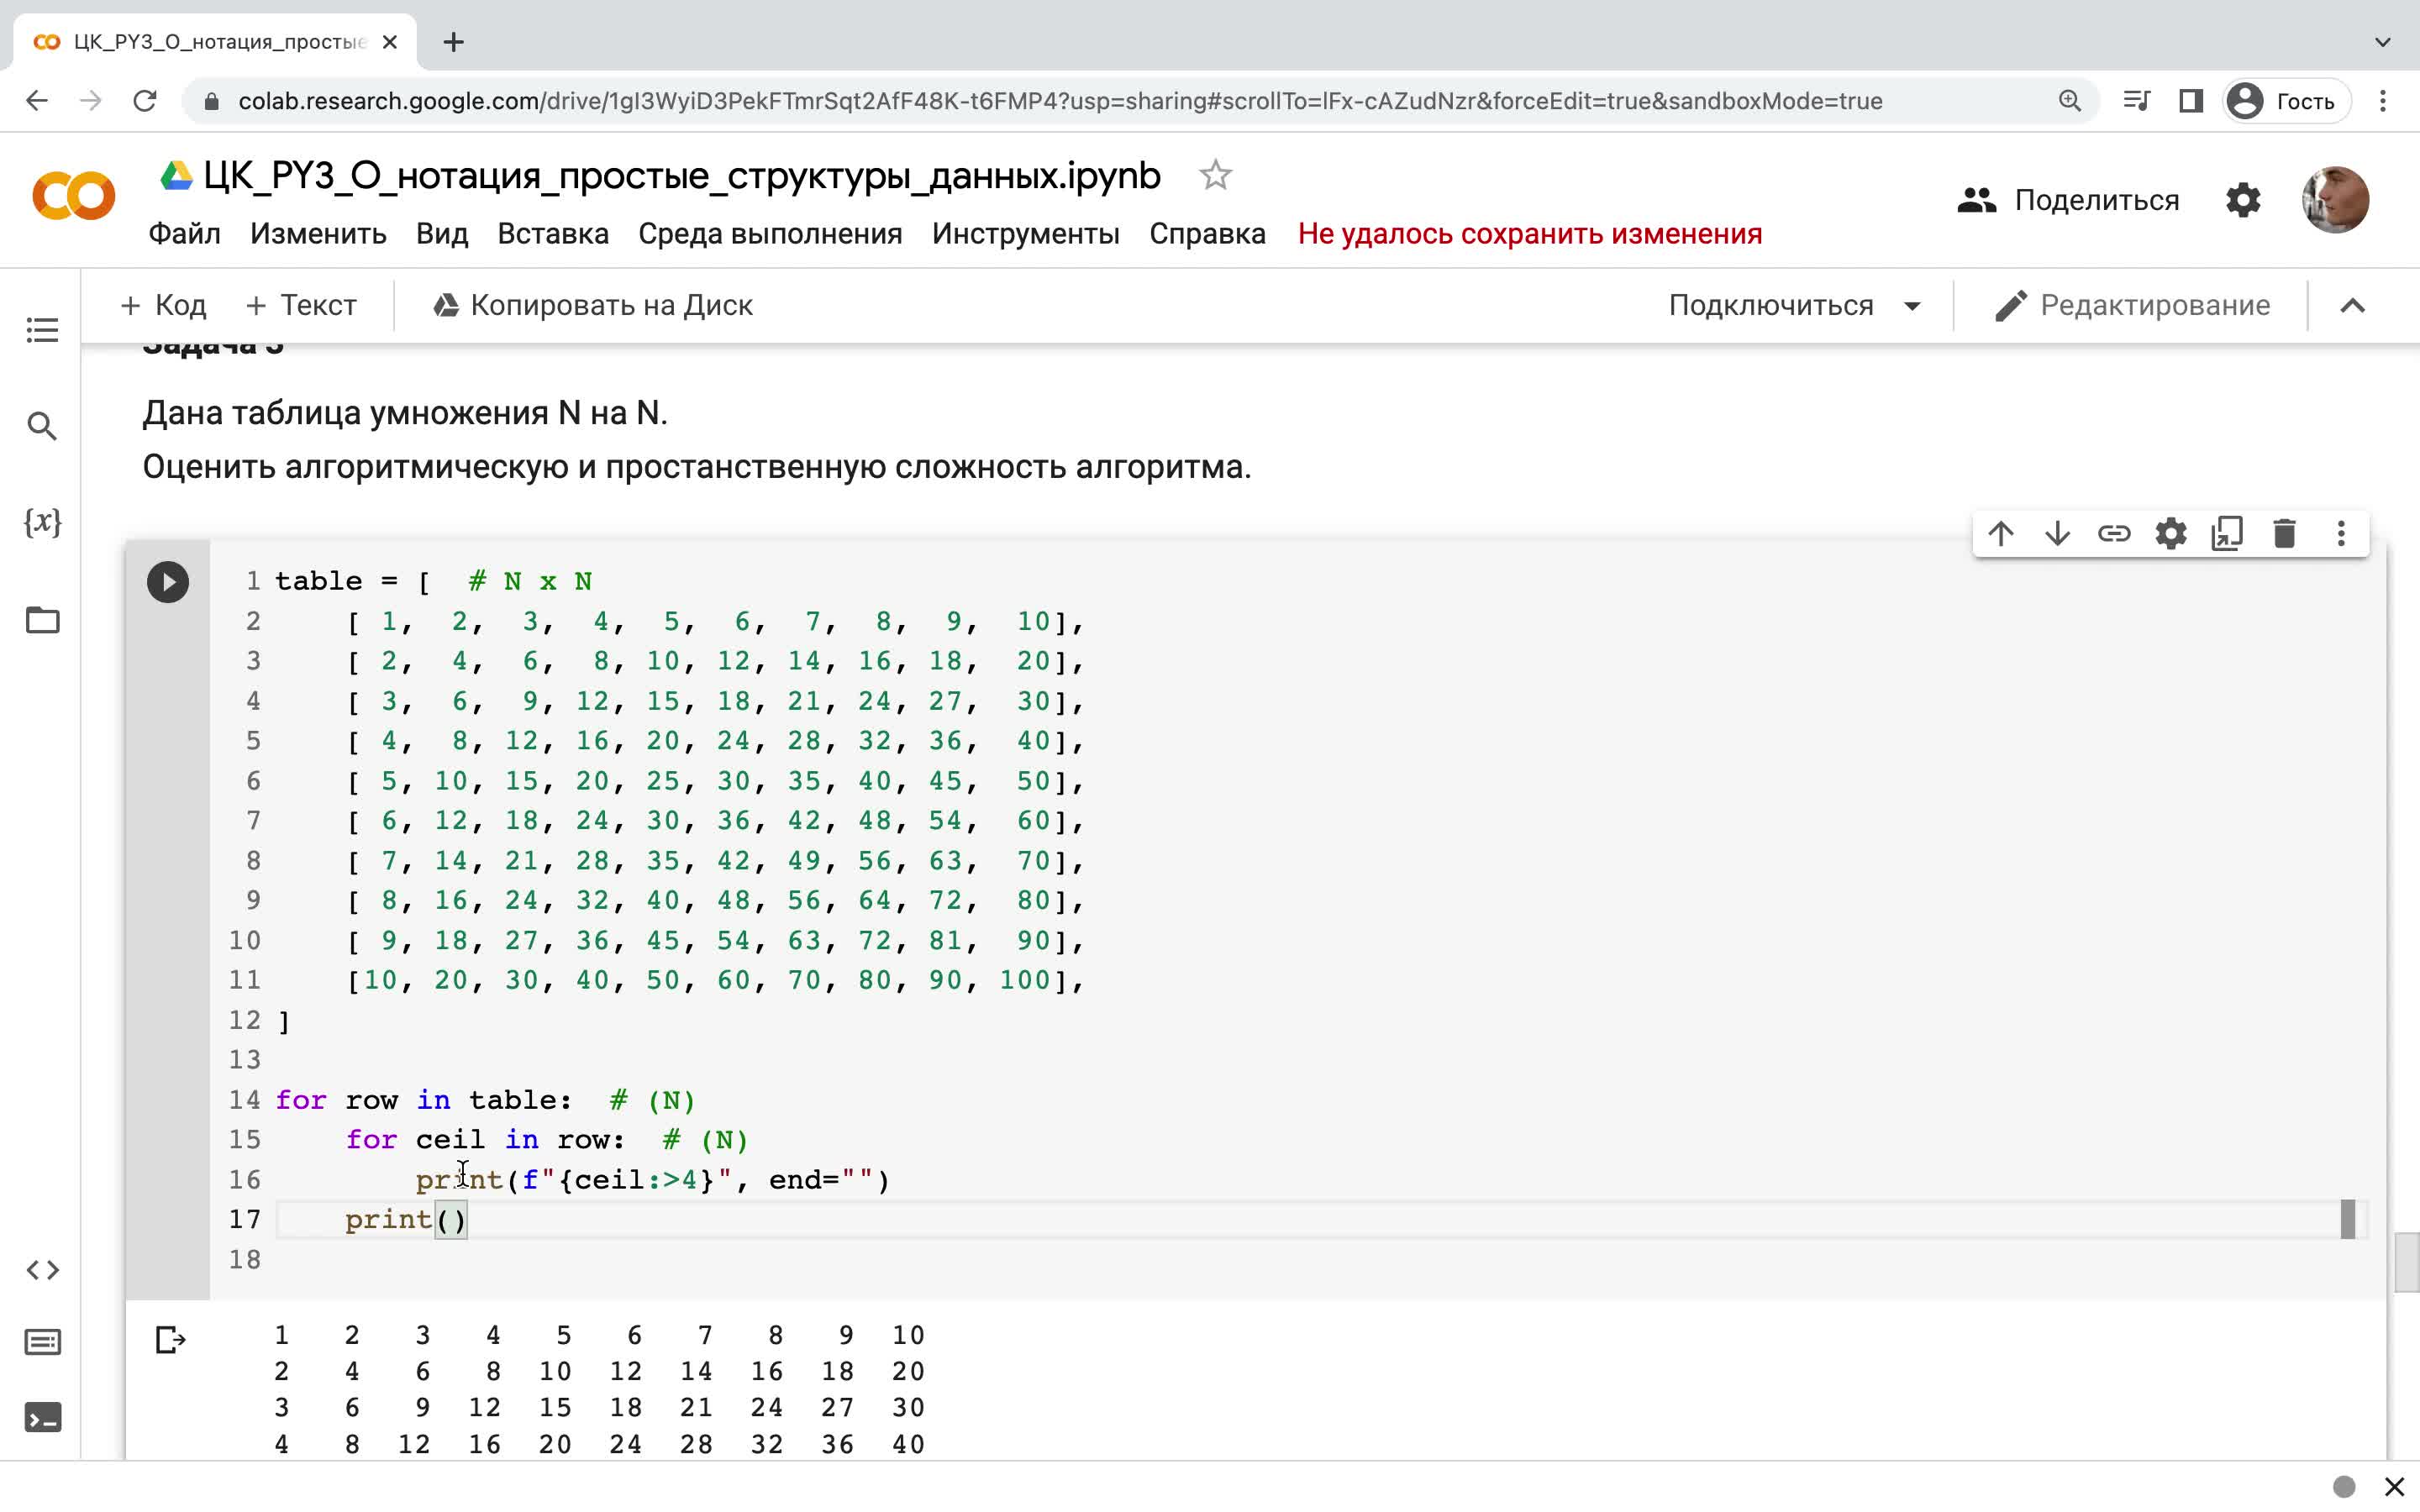Screen dimensions: 2420x1512
Task: Move cell down with arrow icon
Action: (x=2058, y=534)
